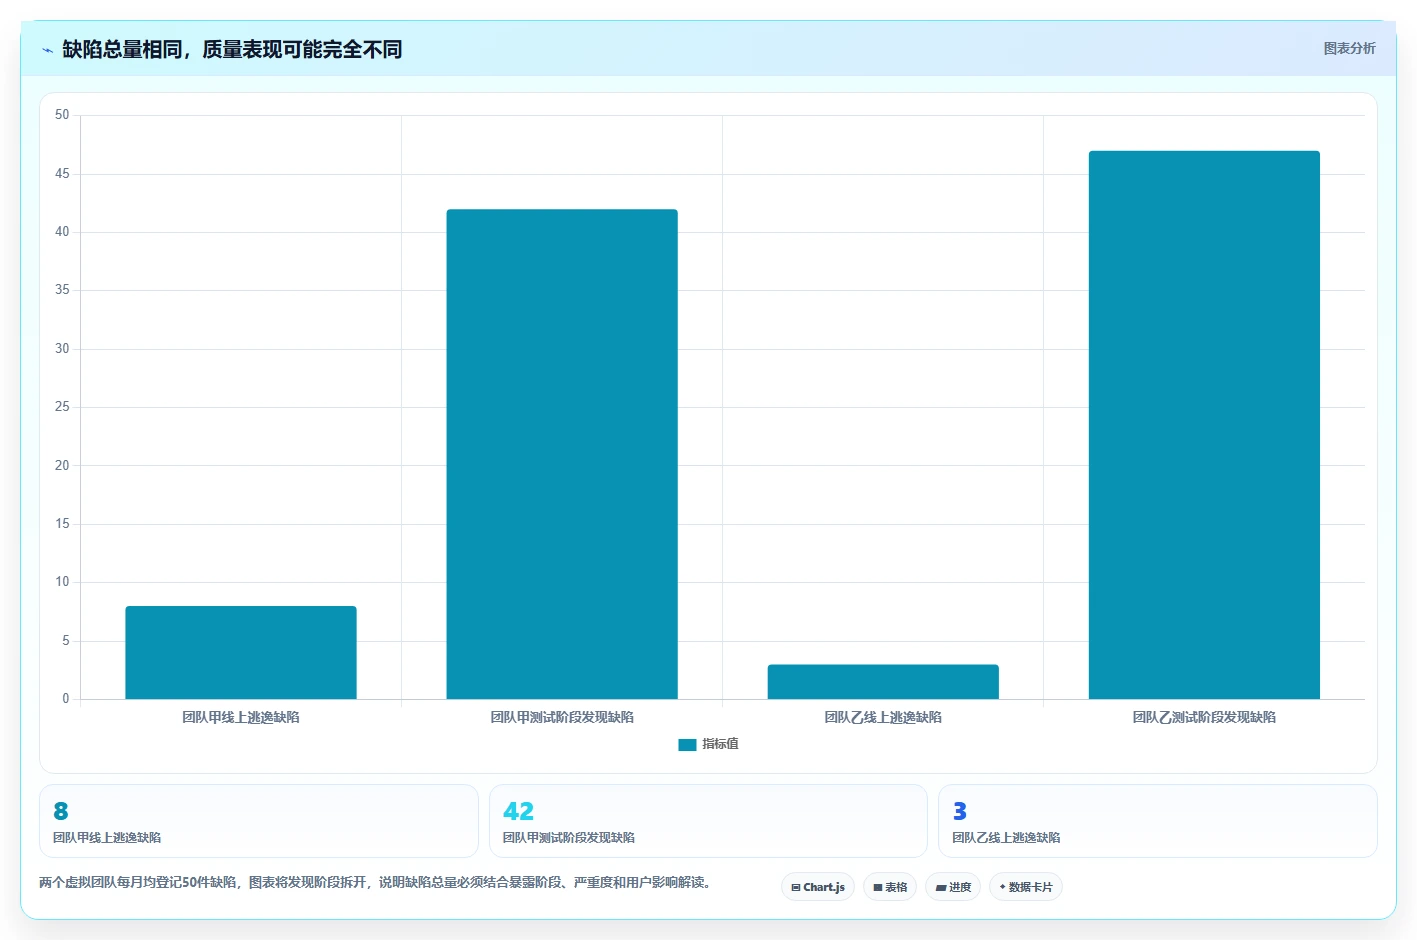The height and width of the screenshot is (940, 1417).
Task: Click the y-axis tick label 45
Action: click(x=62, y=174)
